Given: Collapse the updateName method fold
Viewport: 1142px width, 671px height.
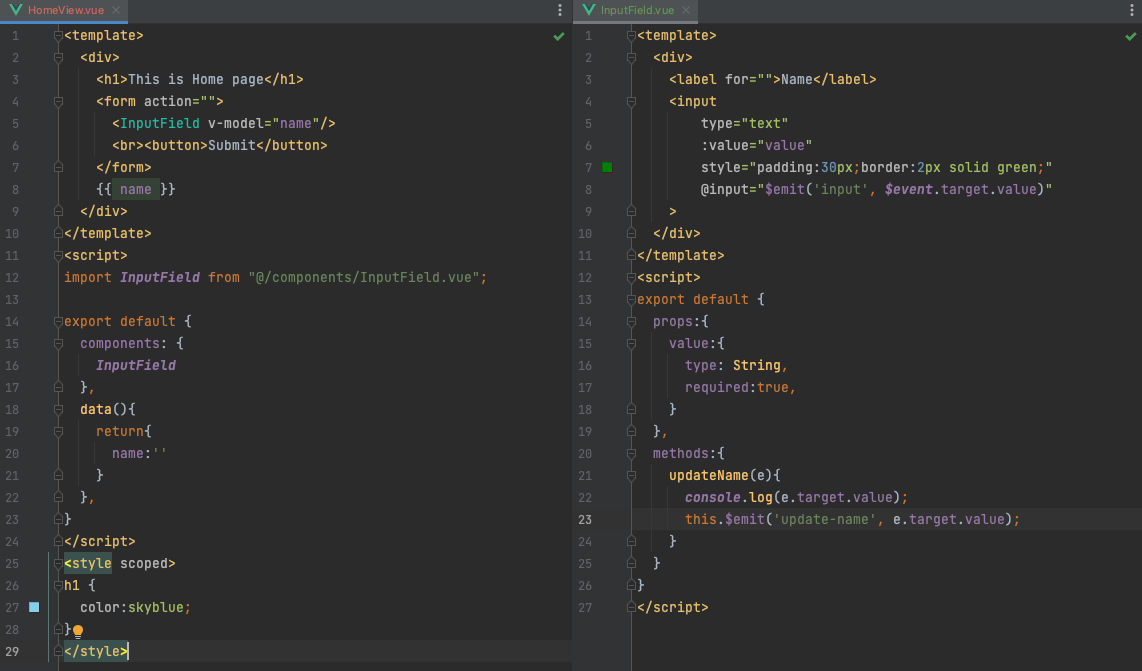Looking at the screenshot, I should click(631, 475).
